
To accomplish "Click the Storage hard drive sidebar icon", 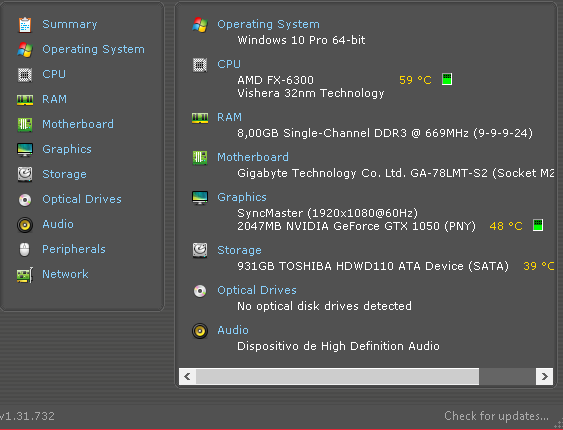I will 25,174.
